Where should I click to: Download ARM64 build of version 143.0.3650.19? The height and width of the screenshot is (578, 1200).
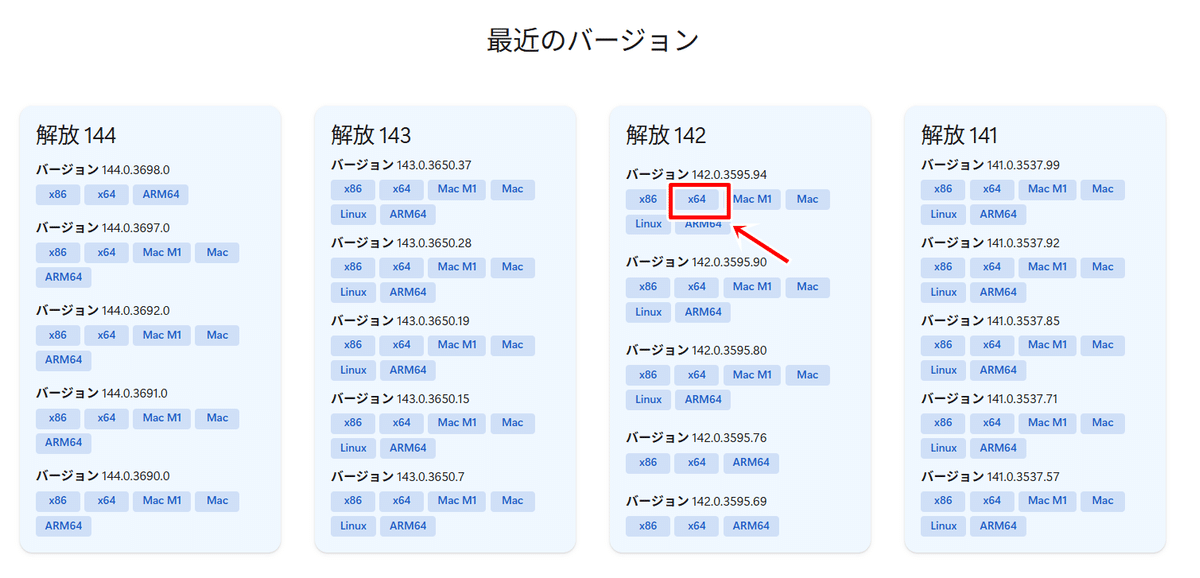pyautogui.click(x=407, y=370)
